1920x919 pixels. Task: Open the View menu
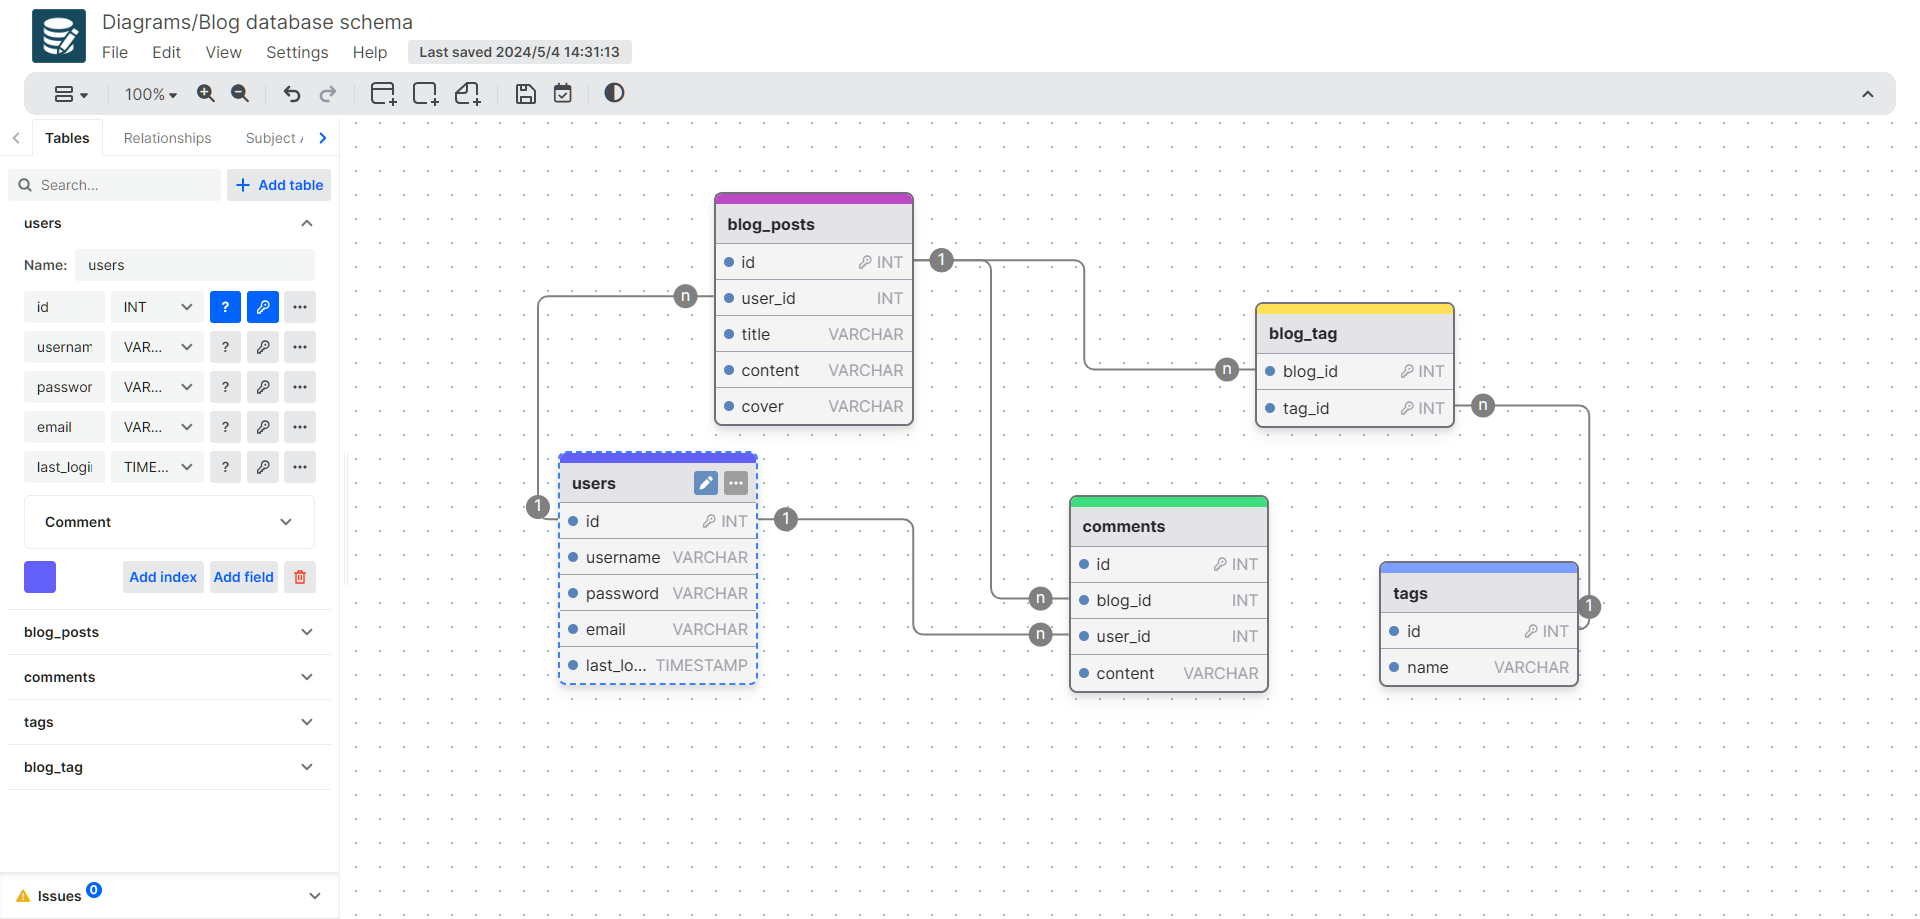pyautogui.click(x=224, y=52)
